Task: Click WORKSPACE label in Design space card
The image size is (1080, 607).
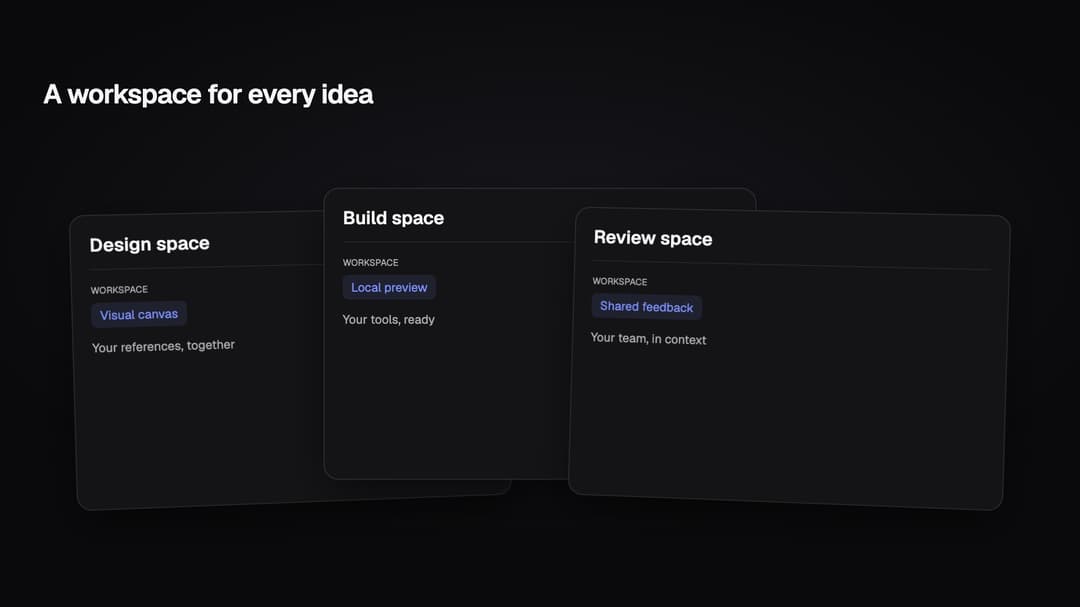Action: pyautogui.click(x=119, y=289)
